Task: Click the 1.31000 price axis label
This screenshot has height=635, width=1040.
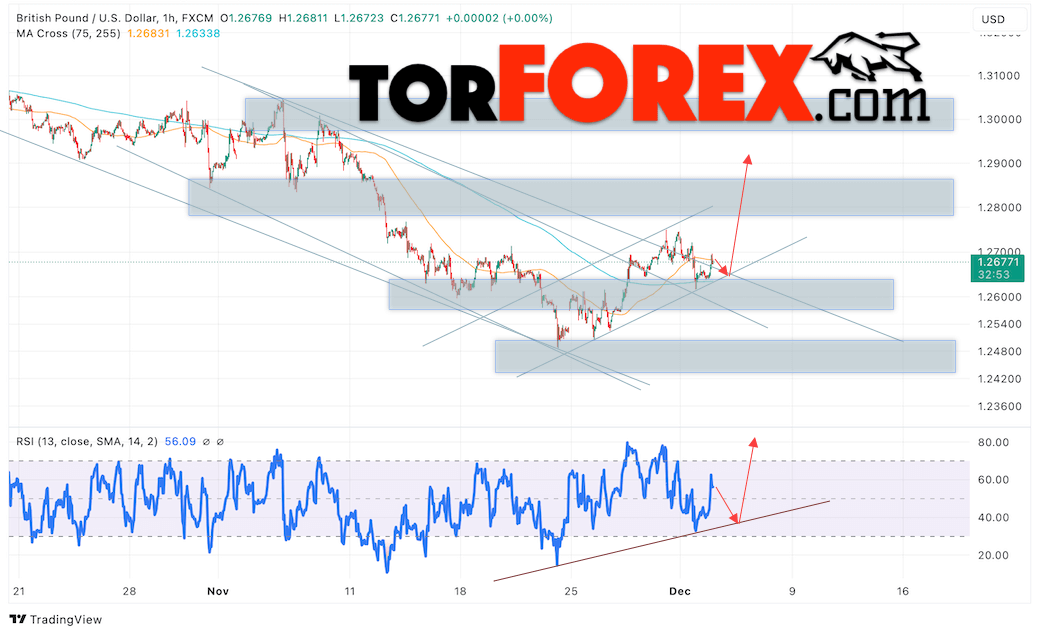Action: click(x=999, y=76)
